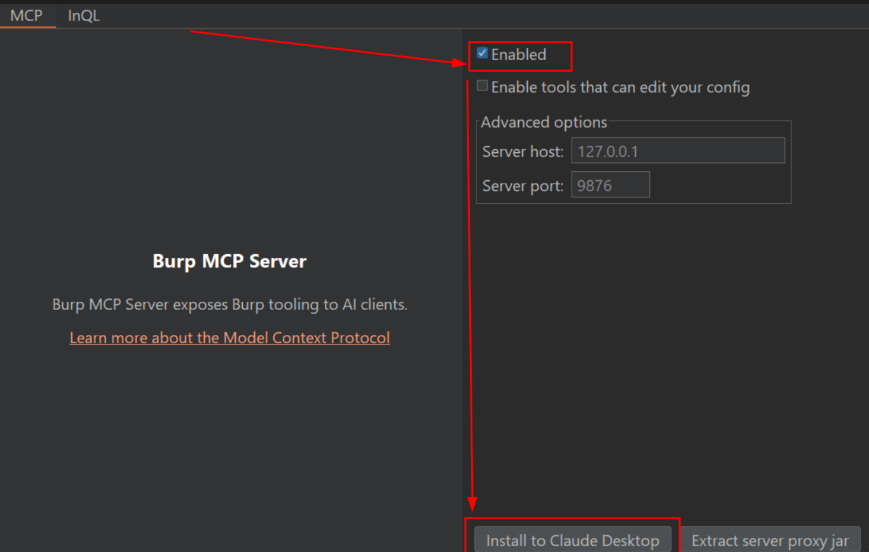
Task: Click the Advanced options group label
Action: (544, 122)
